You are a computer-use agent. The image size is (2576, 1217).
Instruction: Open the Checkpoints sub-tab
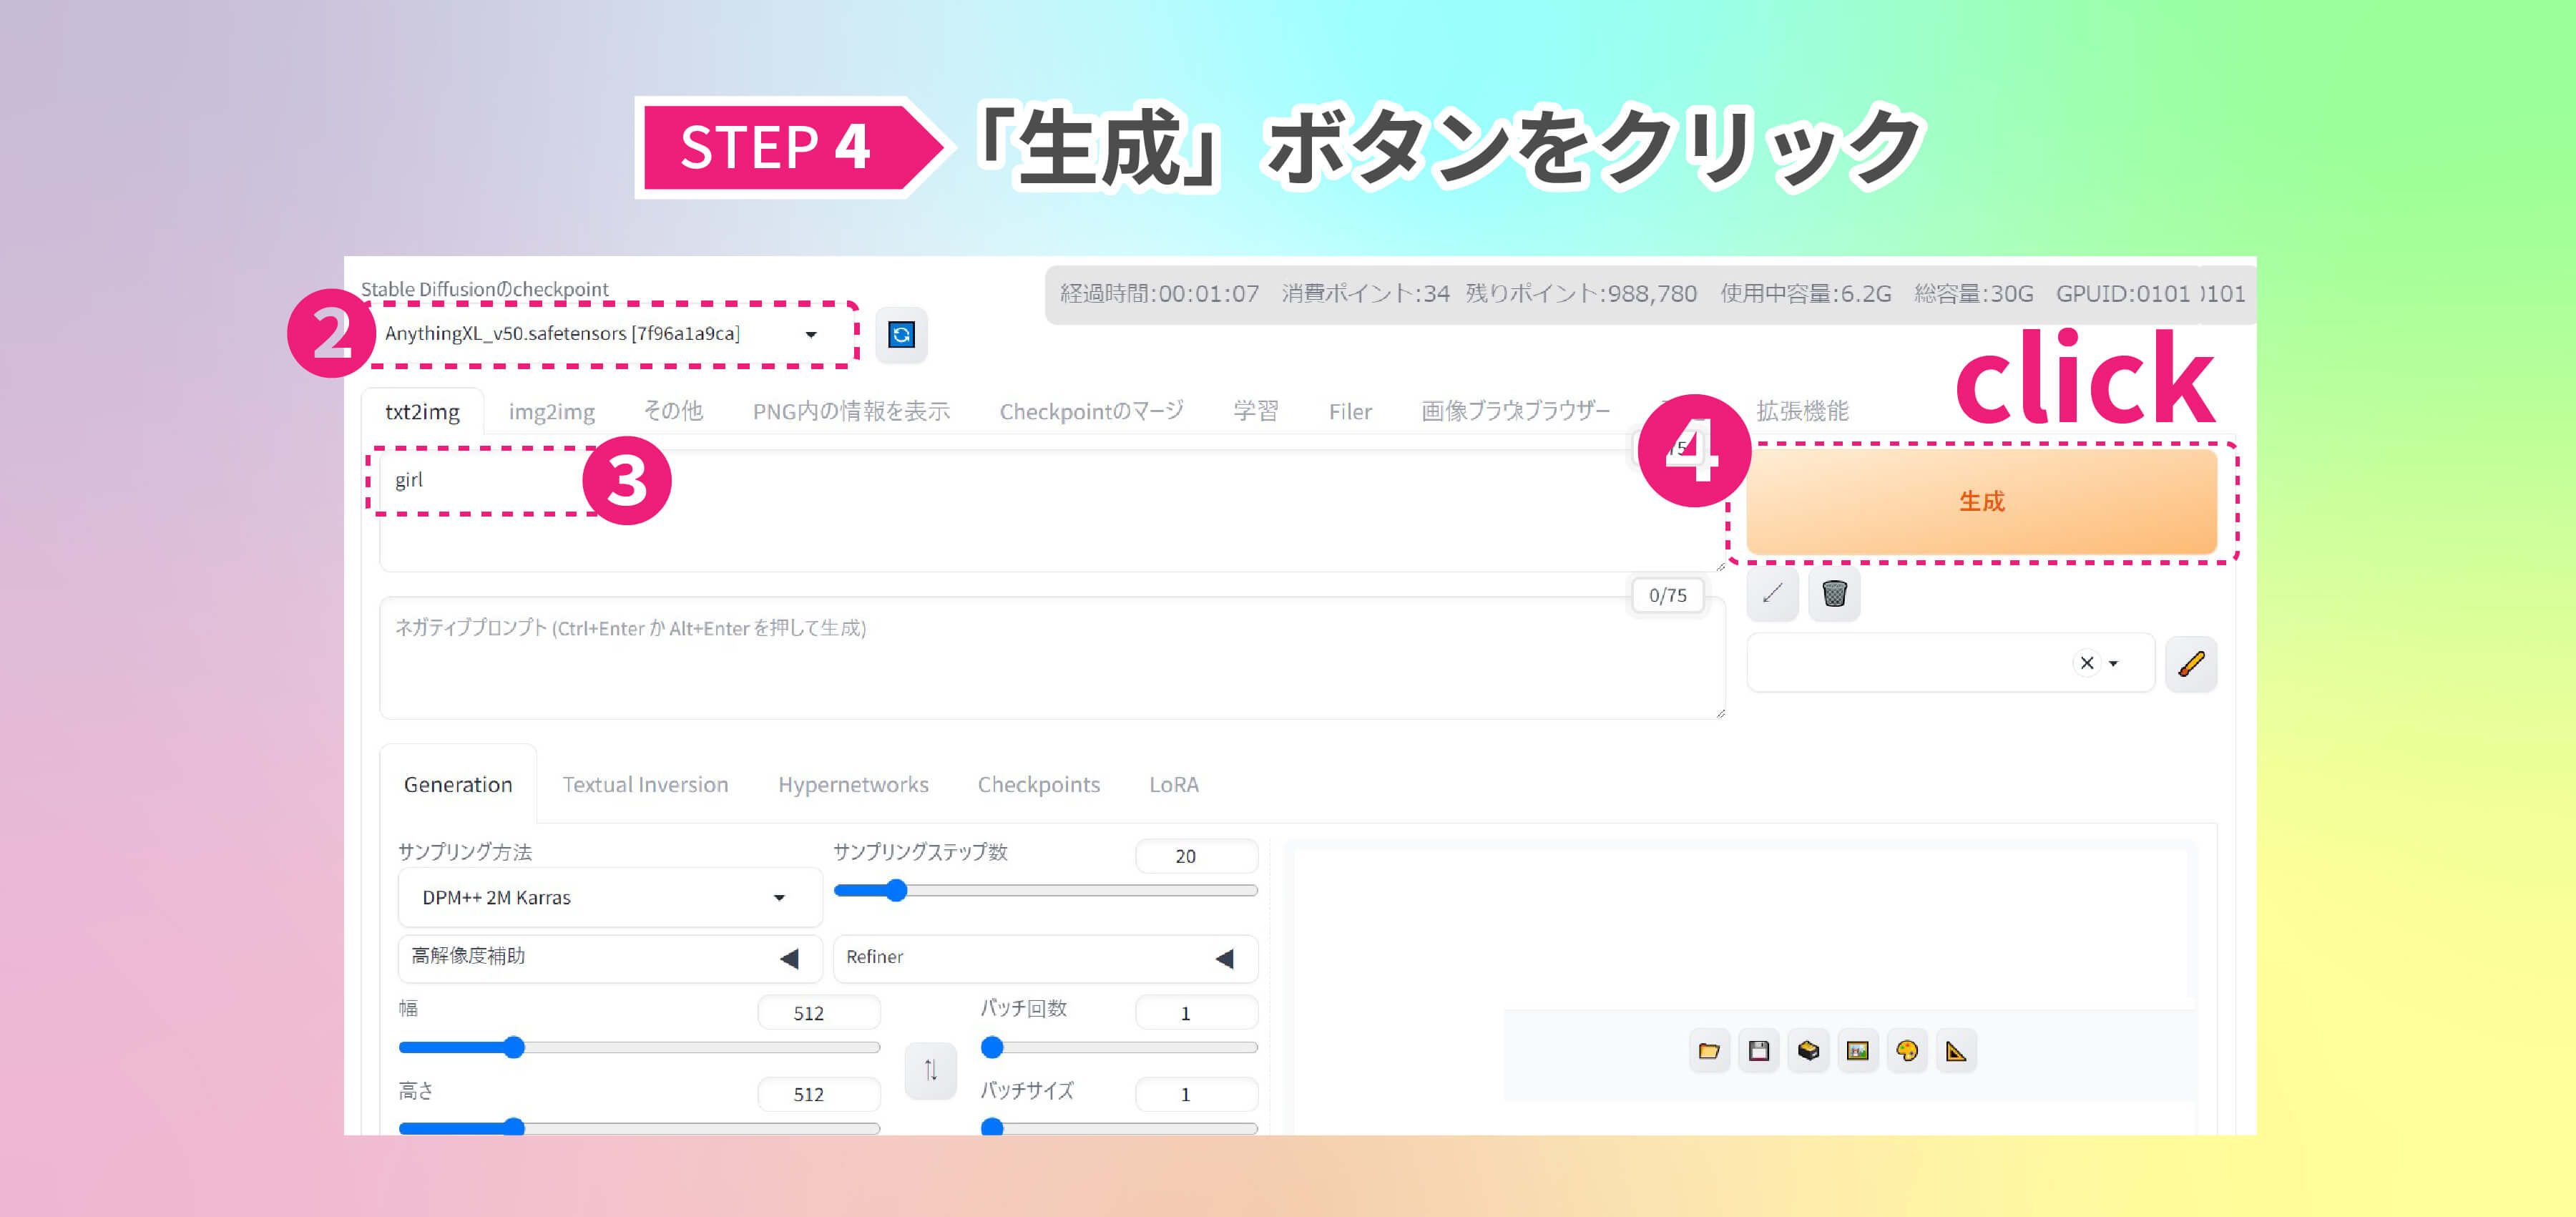pyautogui.click(x=1038, y=785)
